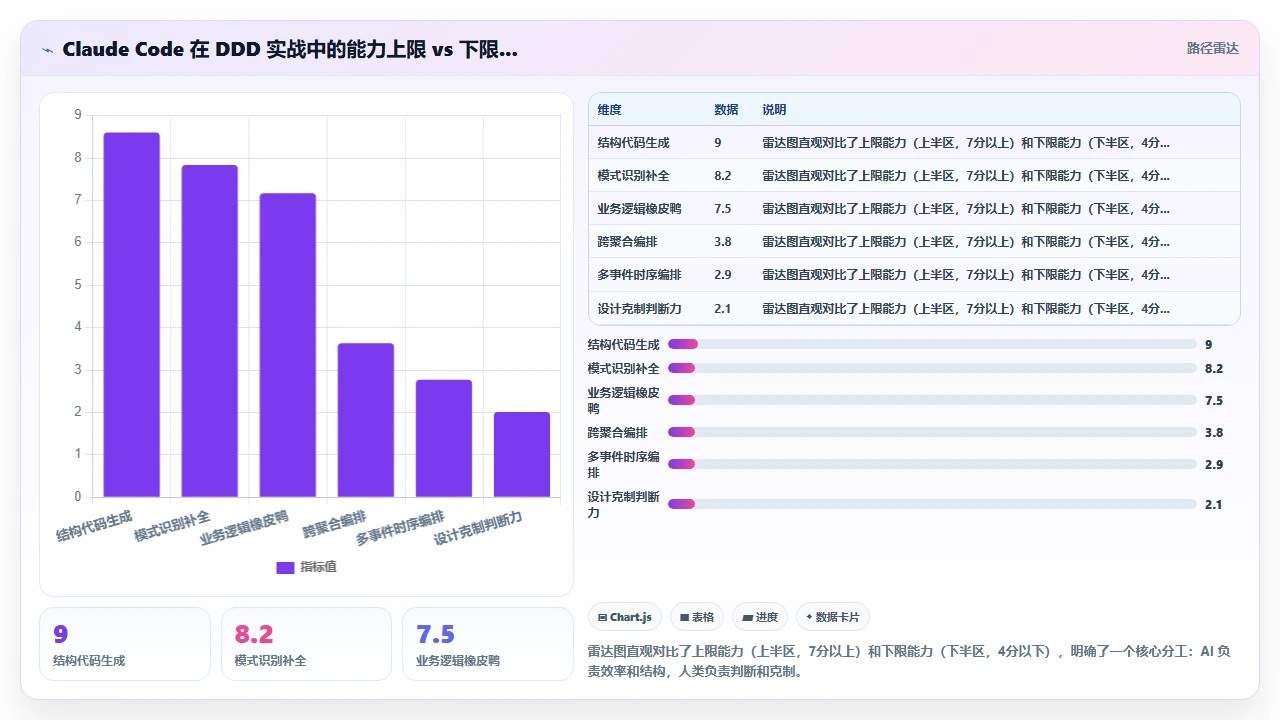Screen dimensions: 1280x720
Task: Click the Chart.js tag chip
Action: click(625, 617)
